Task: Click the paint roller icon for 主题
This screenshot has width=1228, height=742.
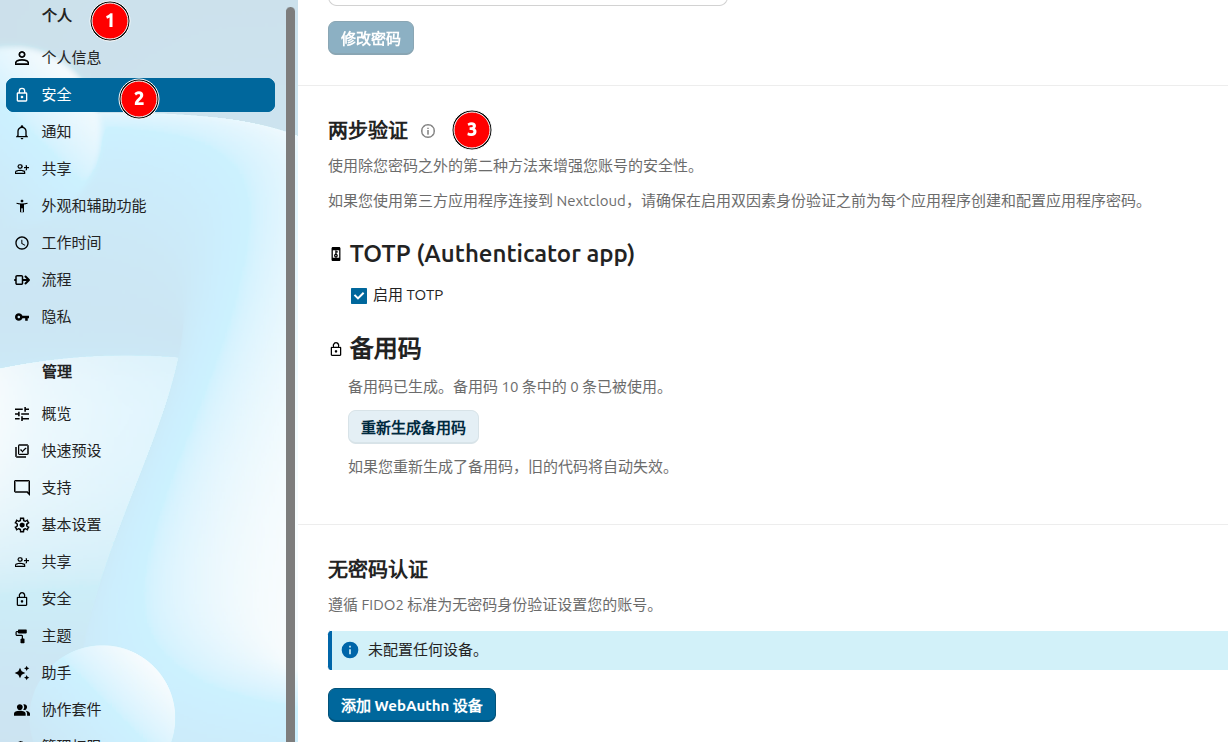Action: pyautogui.click(x=22, y=636)
